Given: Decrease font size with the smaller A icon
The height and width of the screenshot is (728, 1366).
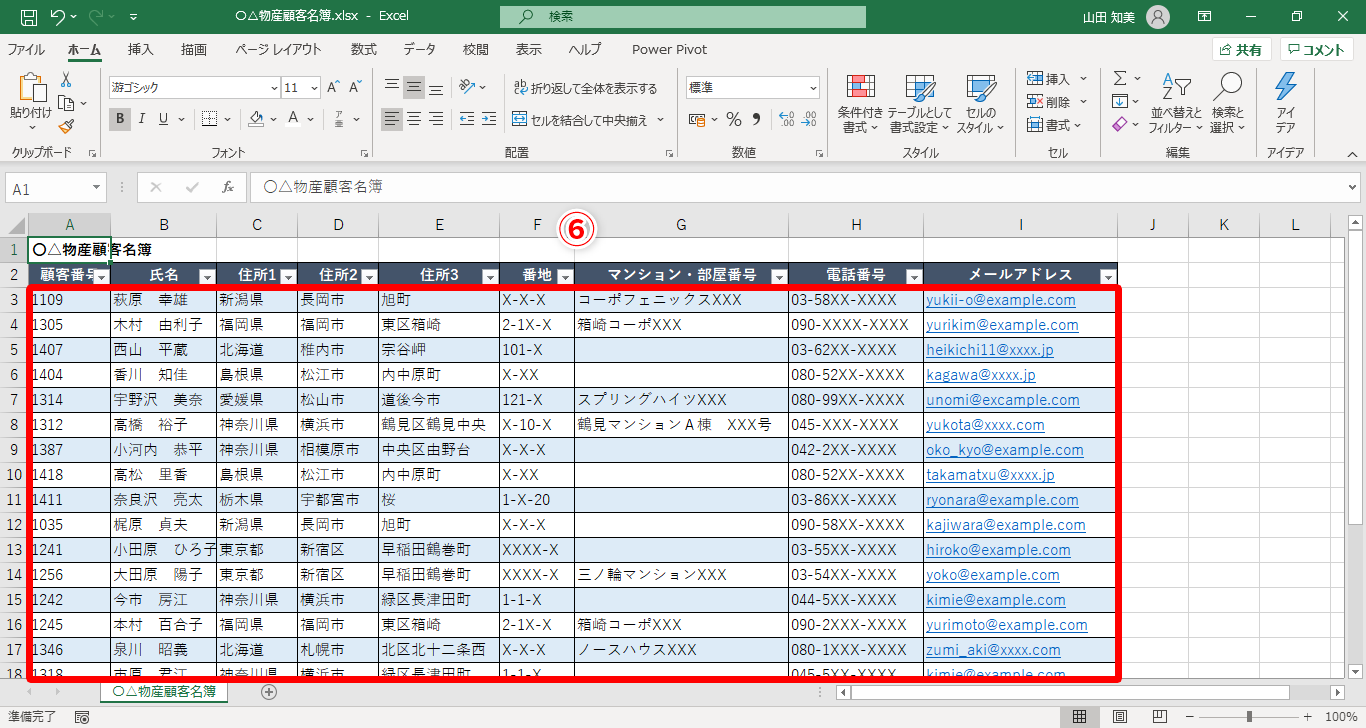Looking at the screenshot, I should 356,88.
